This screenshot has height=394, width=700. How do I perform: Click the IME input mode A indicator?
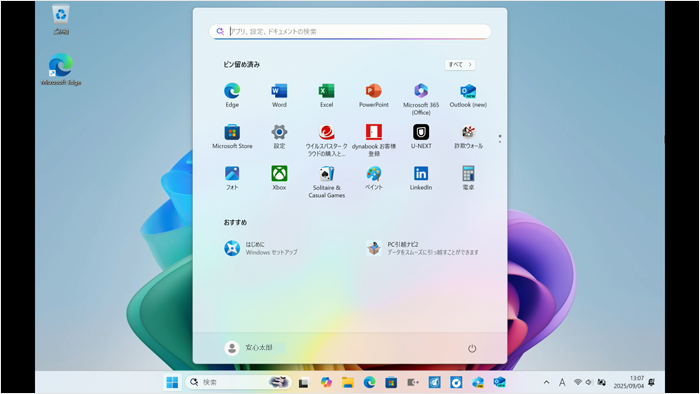click(562, 382)
